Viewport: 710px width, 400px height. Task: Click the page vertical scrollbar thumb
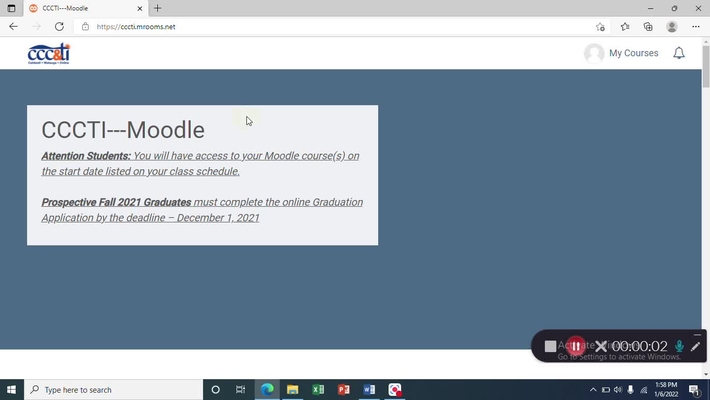click(706, 66)
